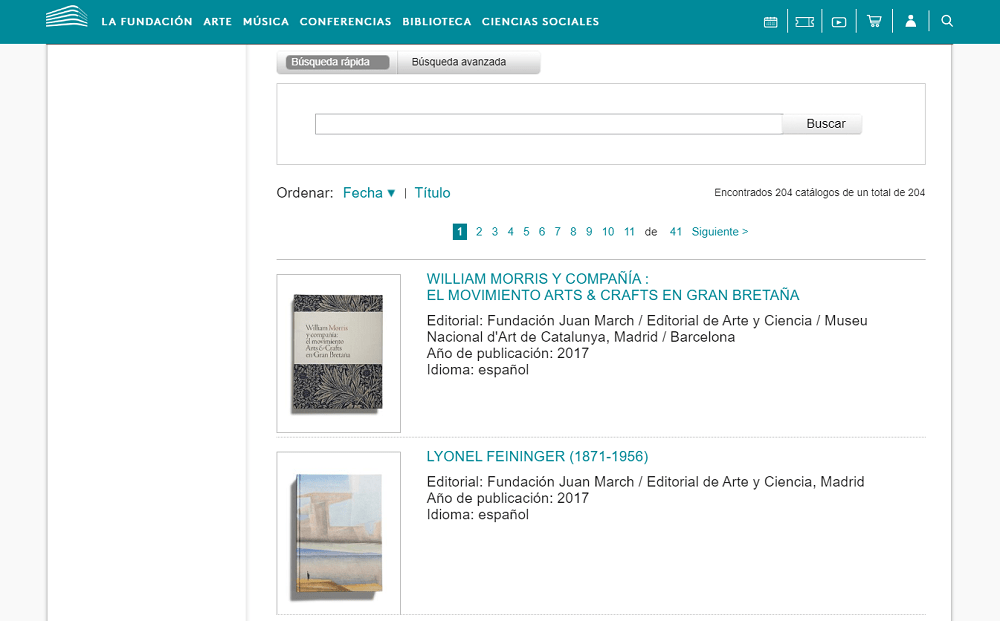Image resolution: width=1000 pixels, height=621 pixels.
Task: Click William Morris 'Año de publicación: 2017' text
Action: coord(508,353)
